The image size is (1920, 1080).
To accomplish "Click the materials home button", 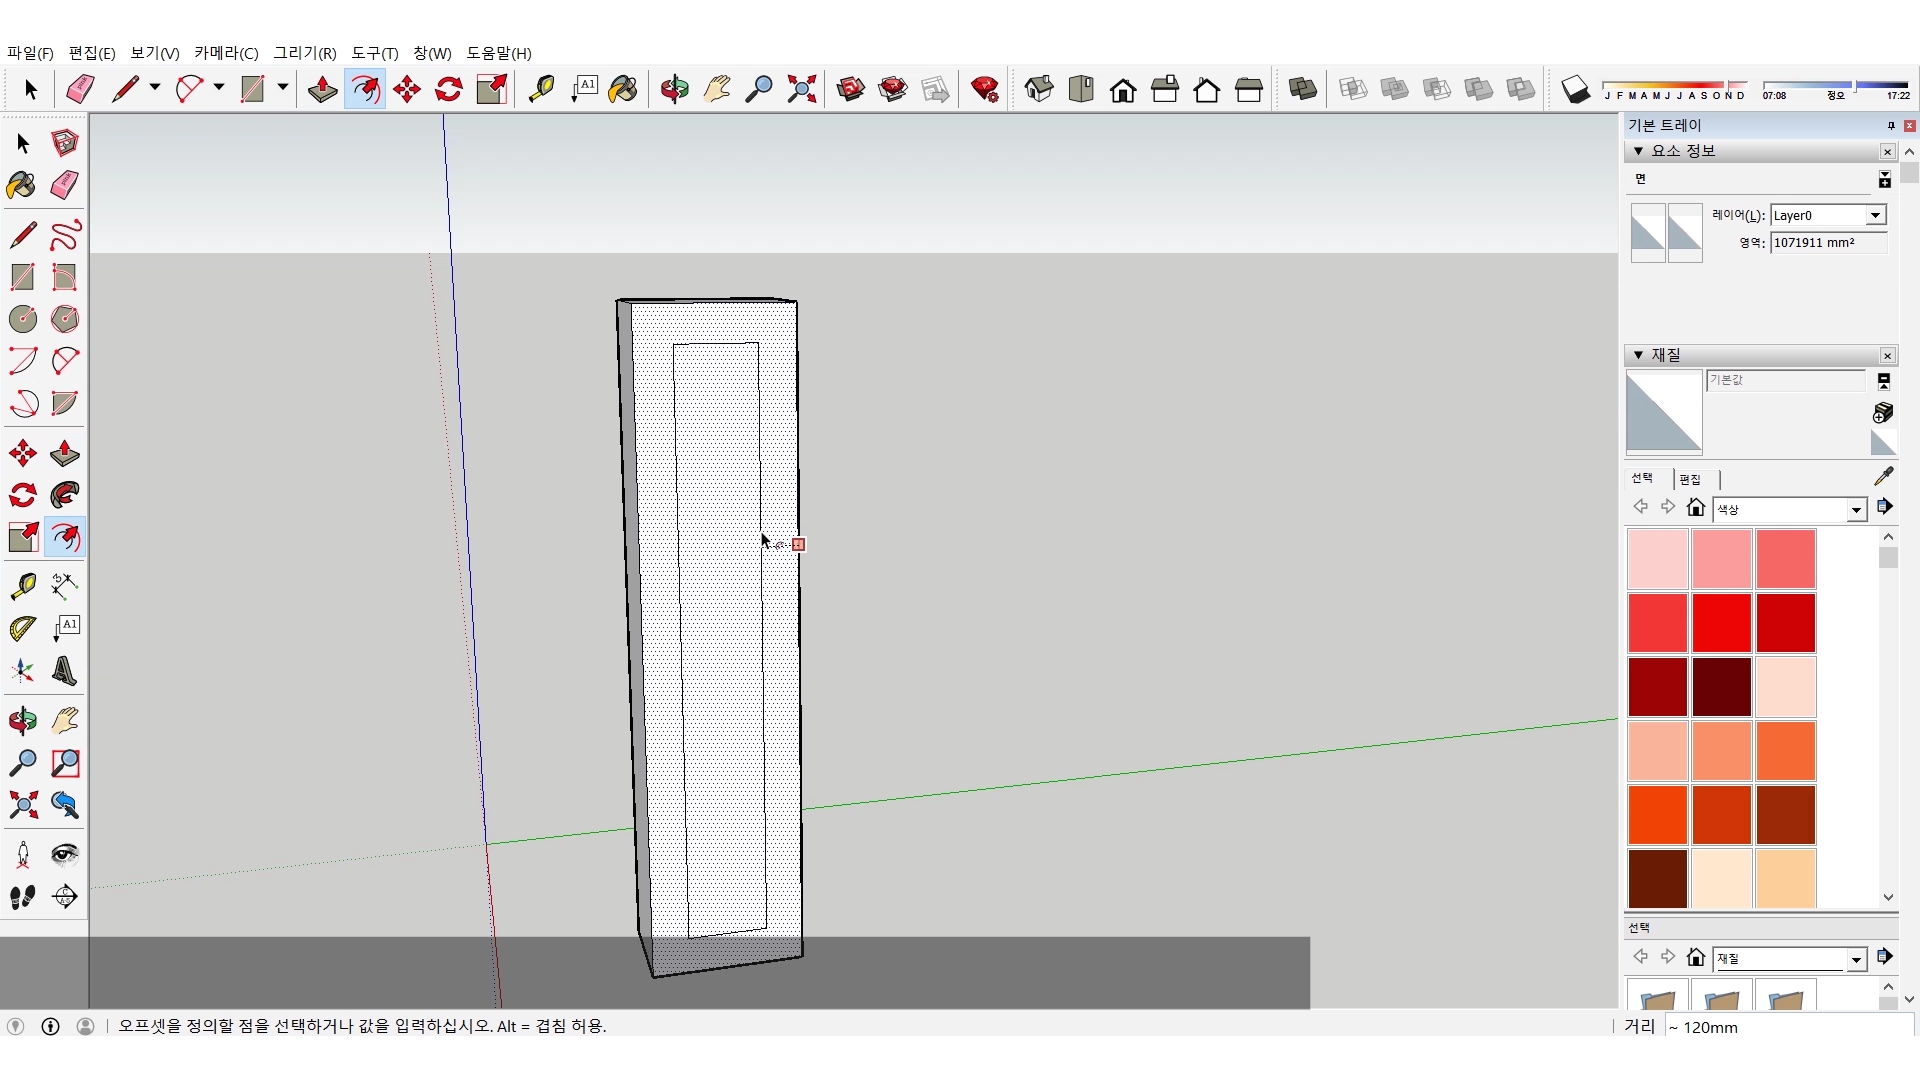I will [x=1695, y=507].
